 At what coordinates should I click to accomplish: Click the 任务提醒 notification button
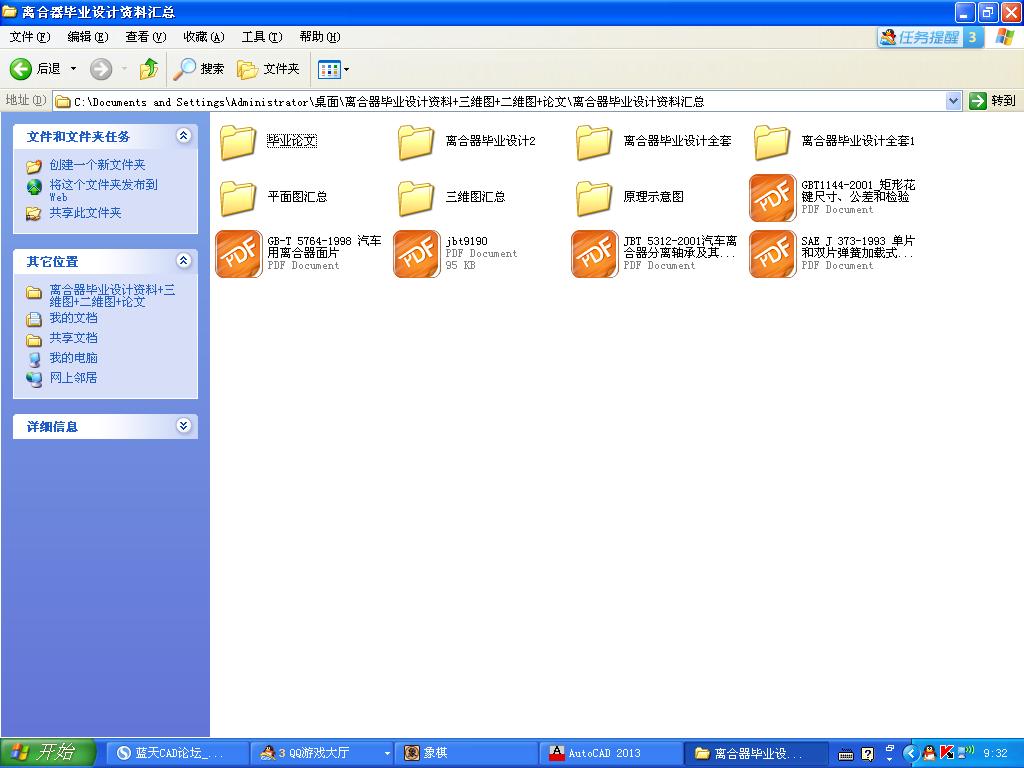(930, 37)
